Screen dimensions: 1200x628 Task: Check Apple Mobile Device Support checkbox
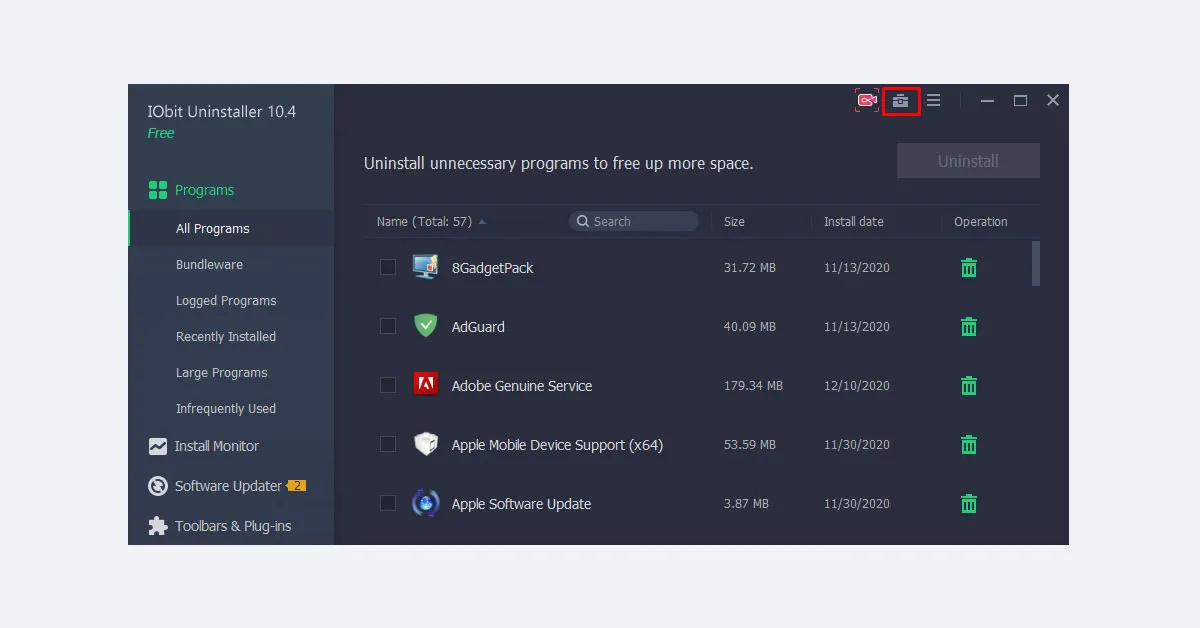388,444
